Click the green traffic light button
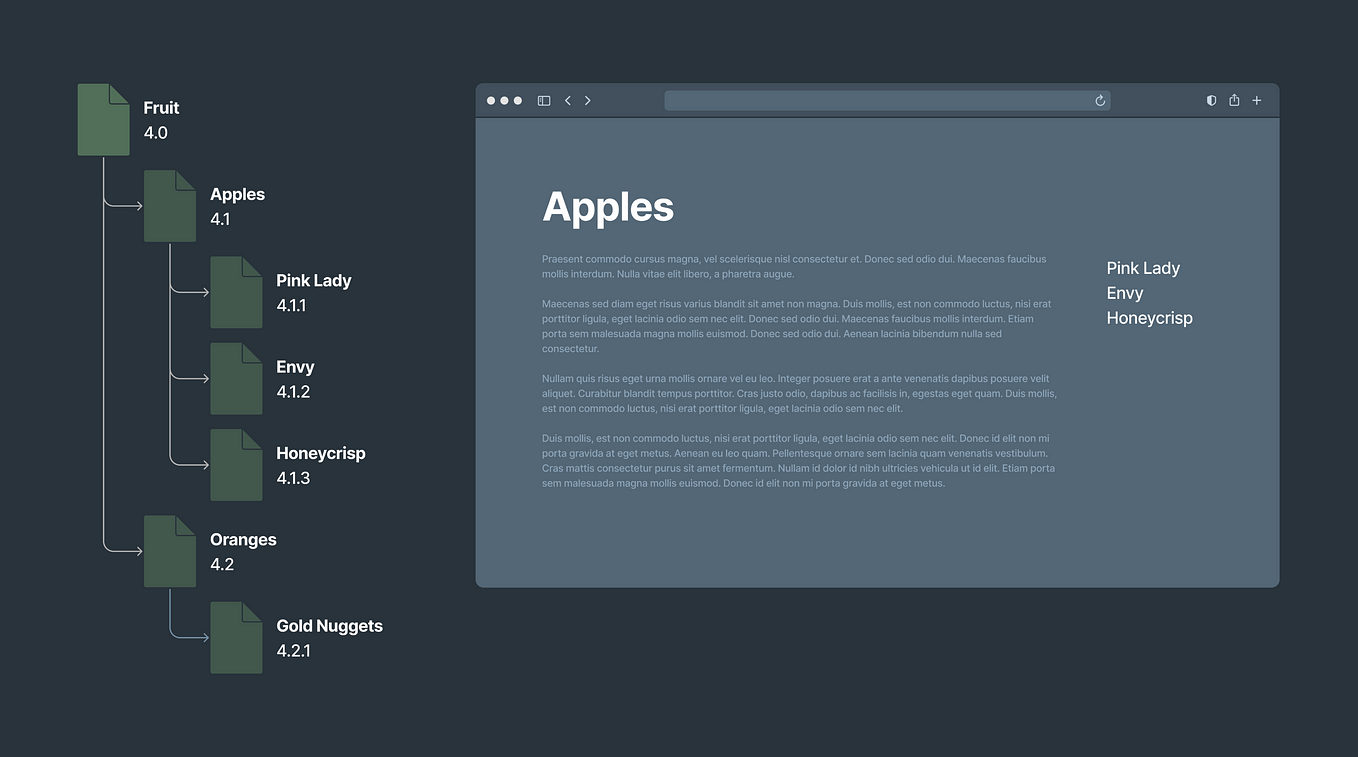This screenshot has width=1358, height=757. pyautogui.click(x=517, y=100)
